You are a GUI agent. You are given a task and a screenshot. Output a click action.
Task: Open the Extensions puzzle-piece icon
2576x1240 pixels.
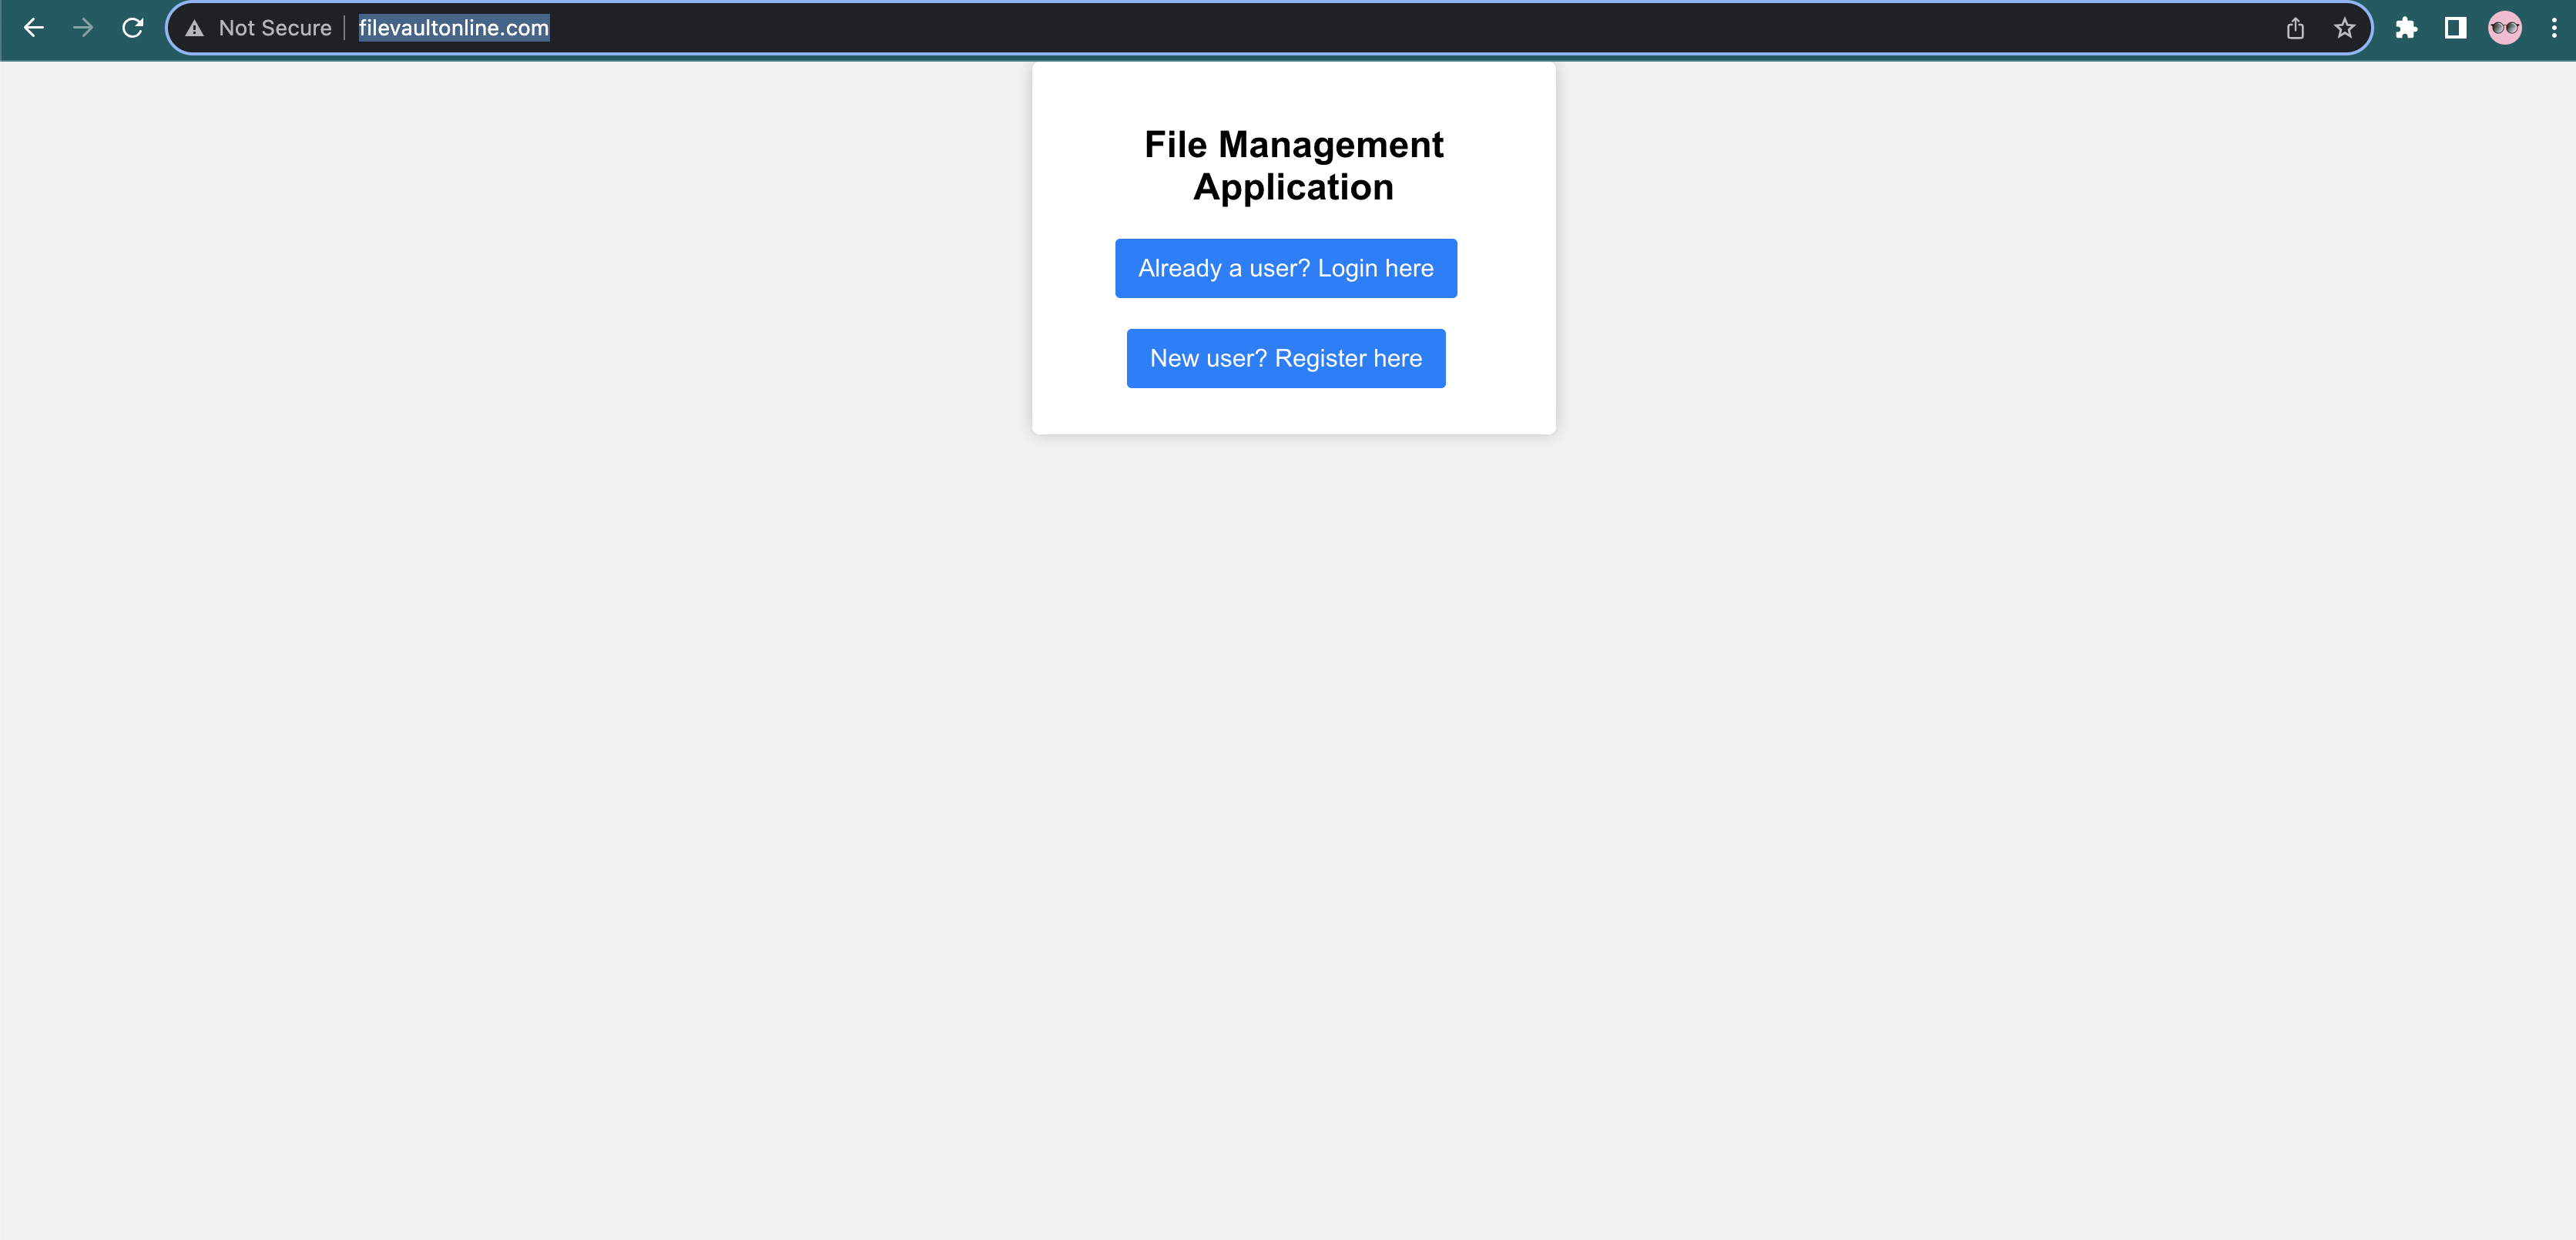pos(2407,28)
